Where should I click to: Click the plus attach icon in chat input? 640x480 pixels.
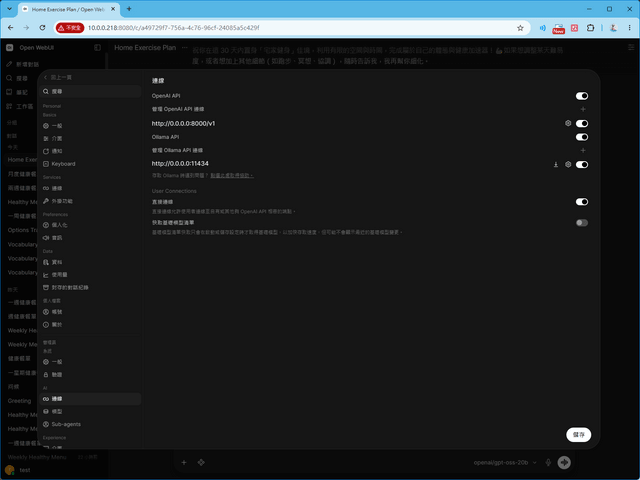click(184, 462)
